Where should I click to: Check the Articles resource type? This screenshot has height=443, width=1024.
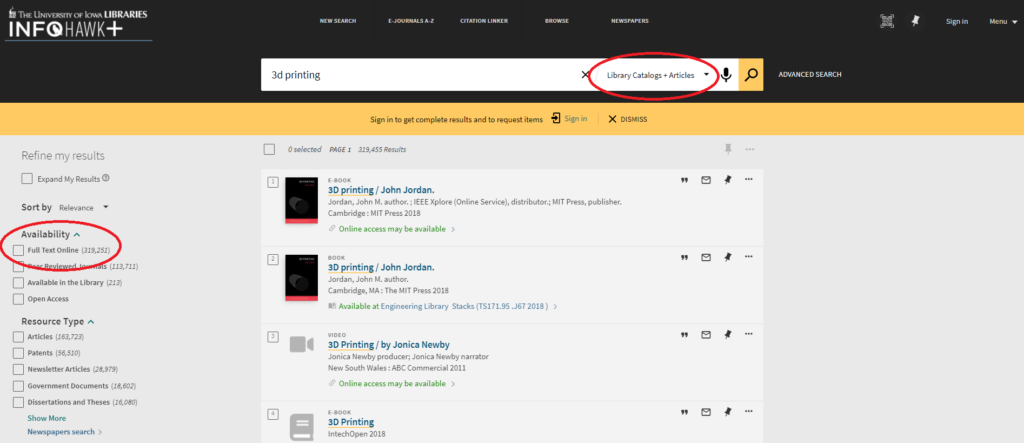18,336
